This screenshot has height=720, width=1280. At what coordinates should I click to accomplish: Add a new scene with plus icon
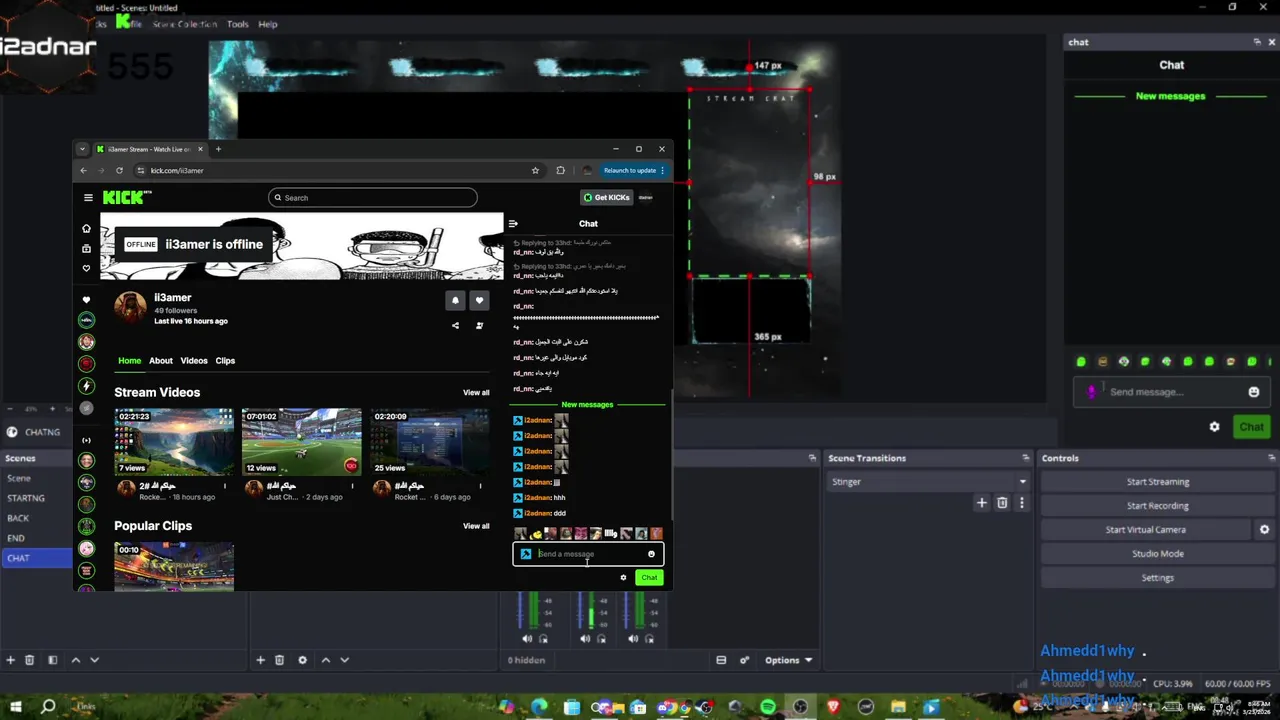pos(11,660)
